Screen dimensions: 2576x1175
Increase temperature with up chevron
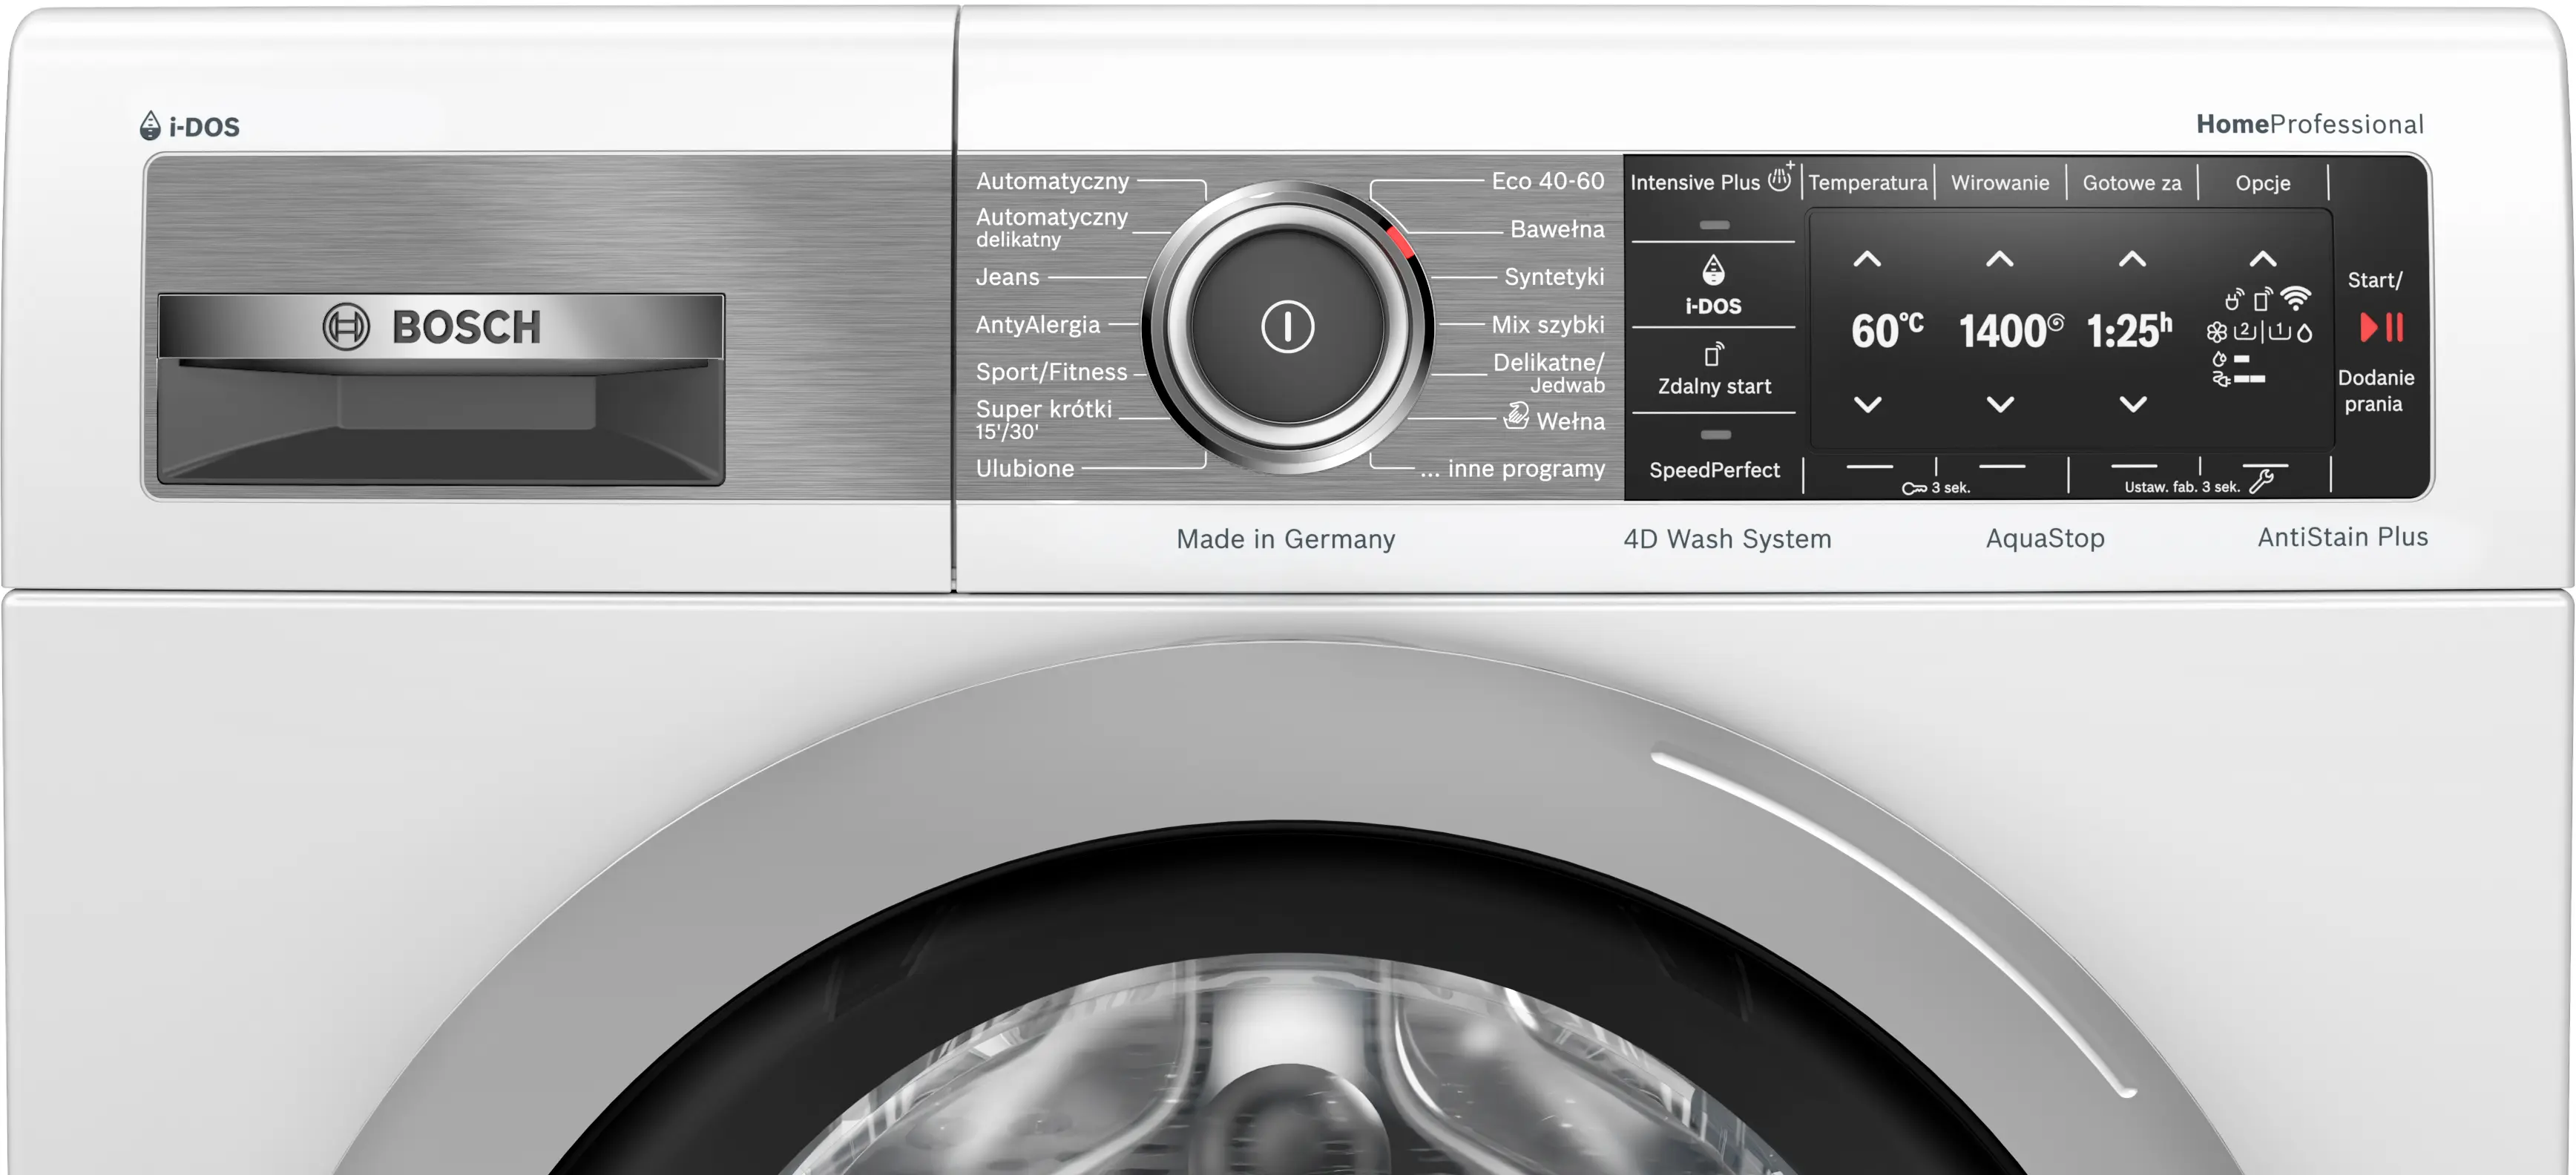point(1867,260)
